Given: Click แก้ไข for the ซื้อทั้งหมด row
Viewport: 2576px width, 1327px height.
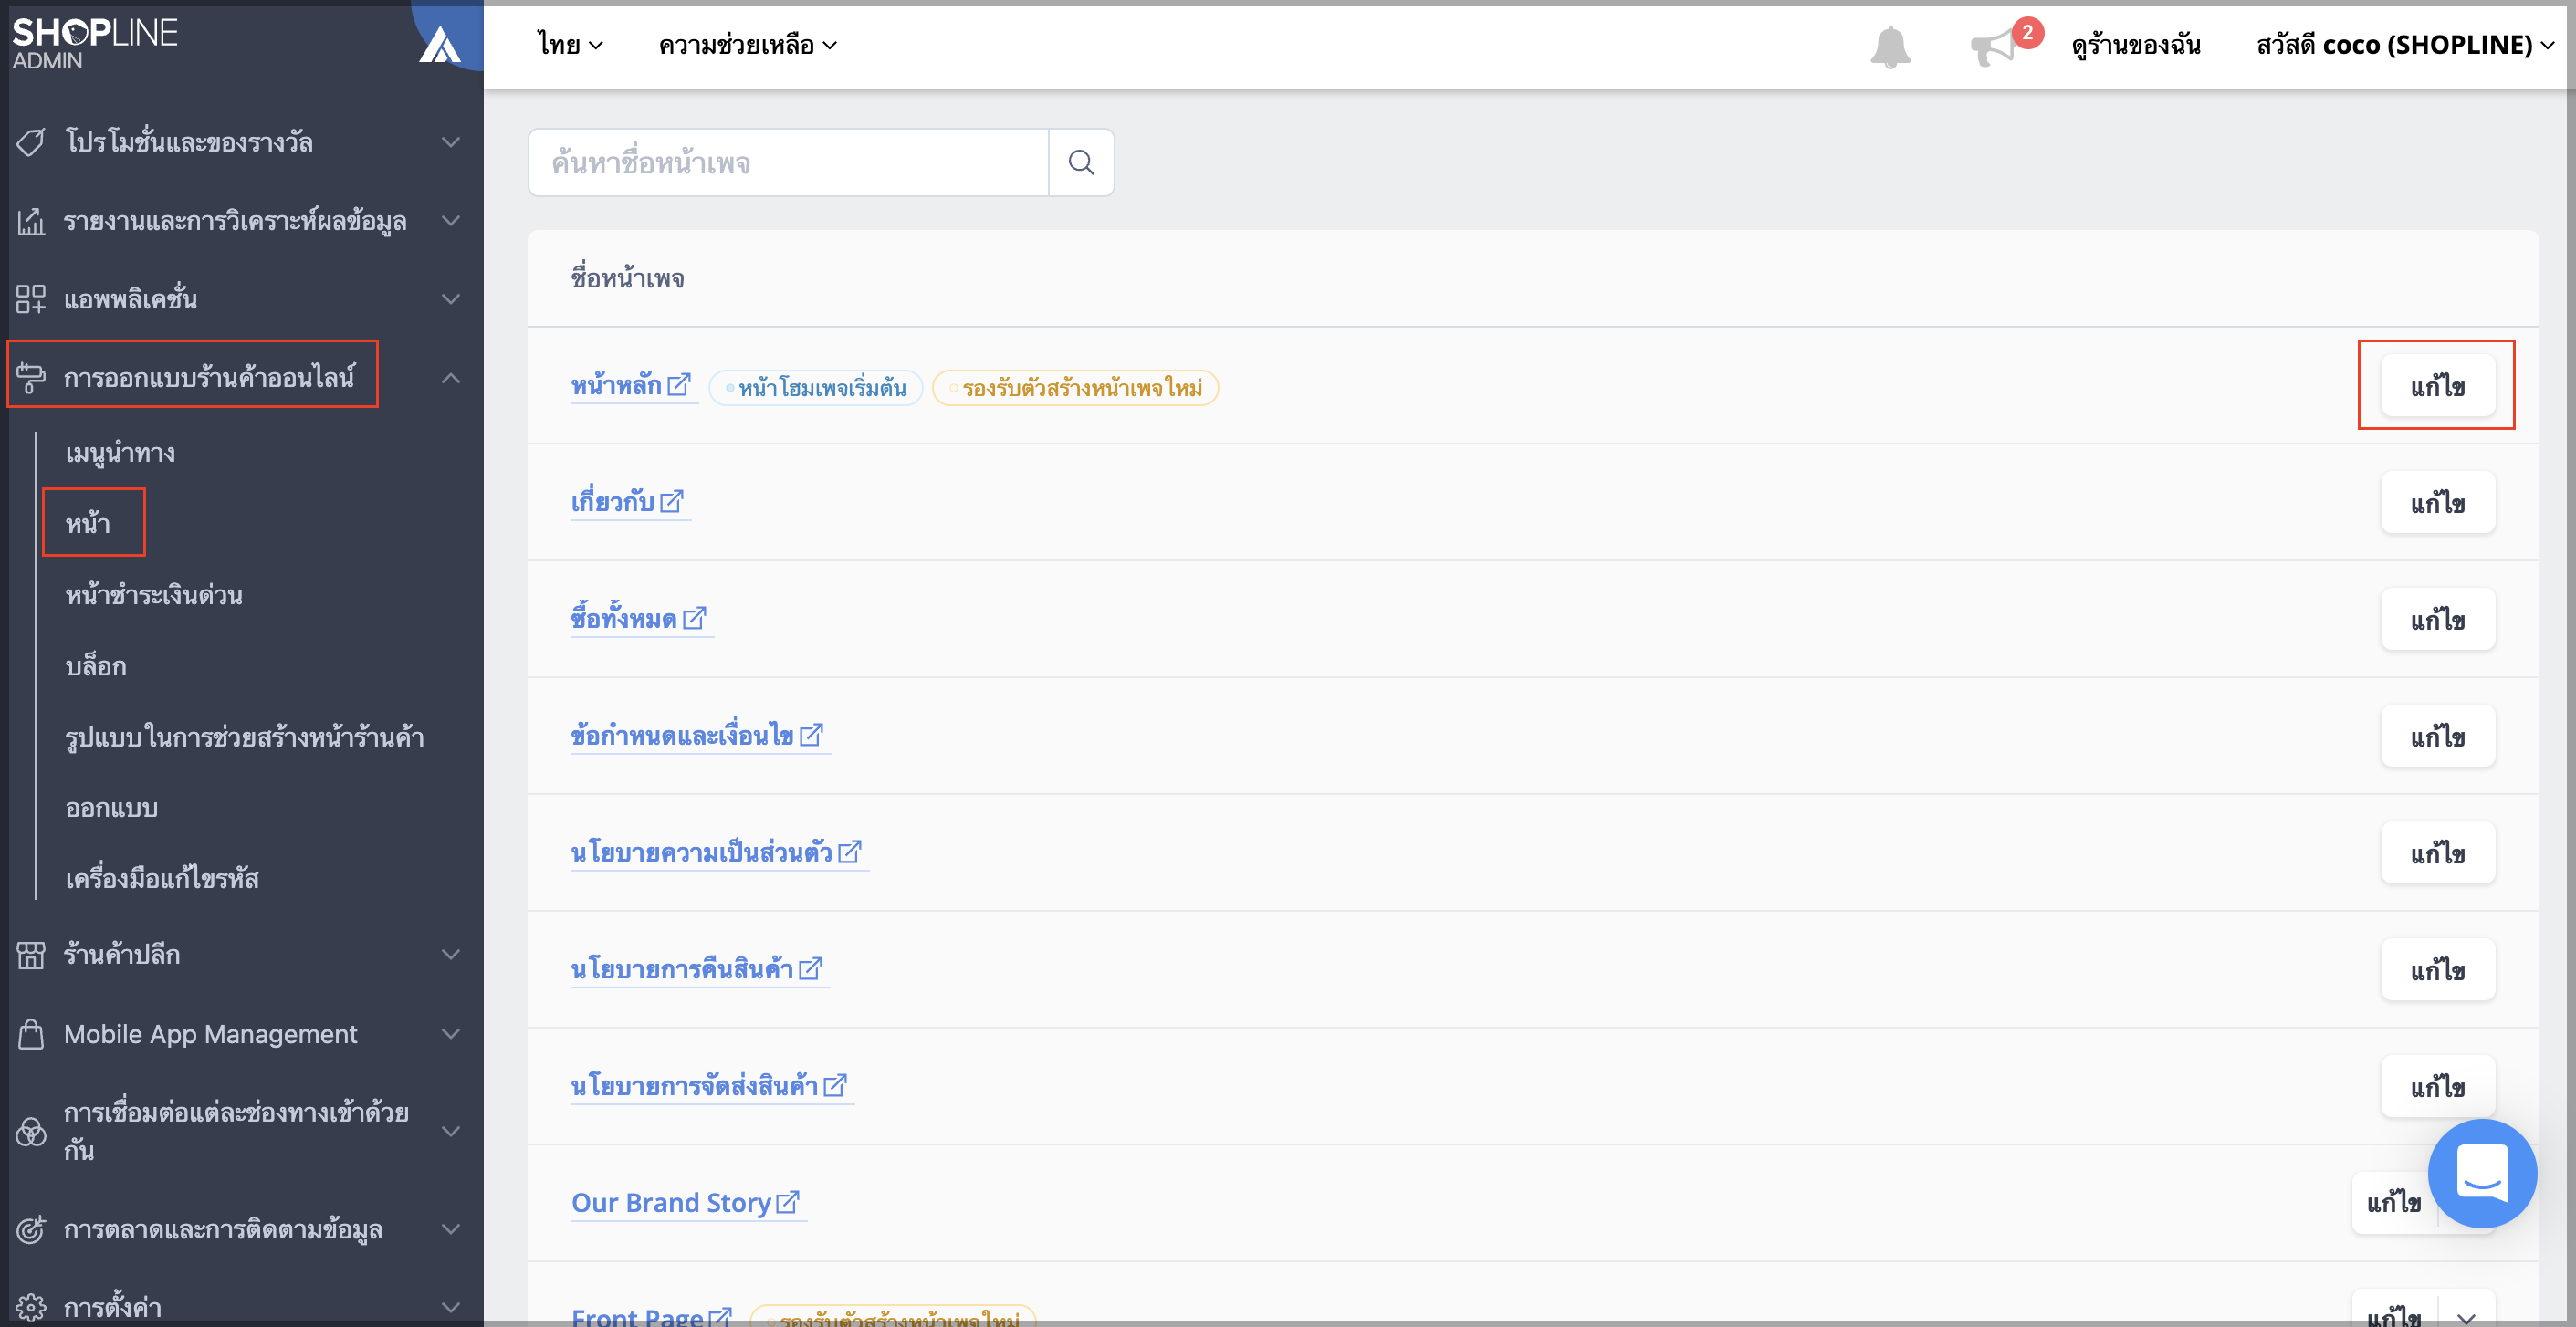Looking at the screenshot, I should 2437,619.
